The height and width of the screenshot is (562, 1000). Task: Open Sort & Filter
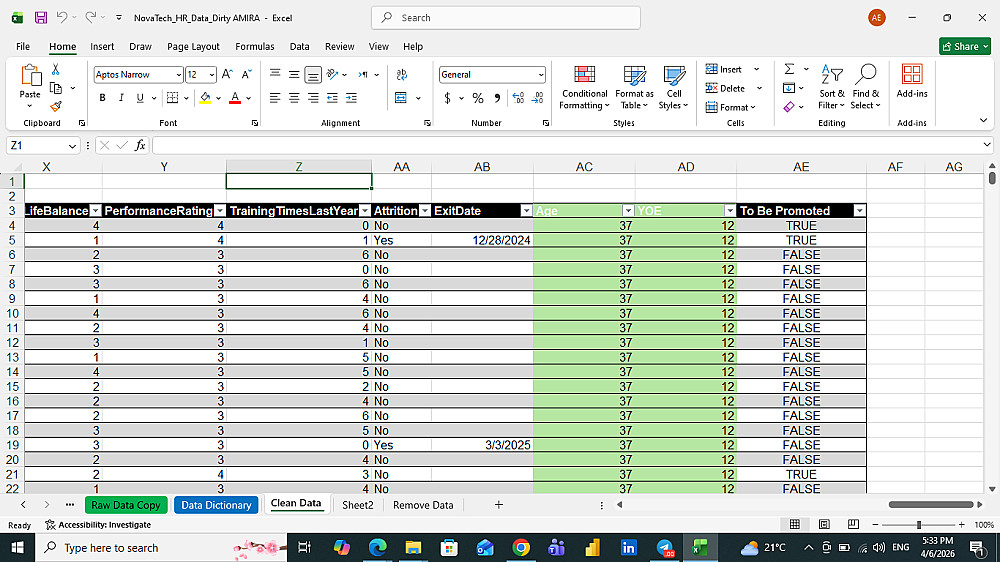832,87
